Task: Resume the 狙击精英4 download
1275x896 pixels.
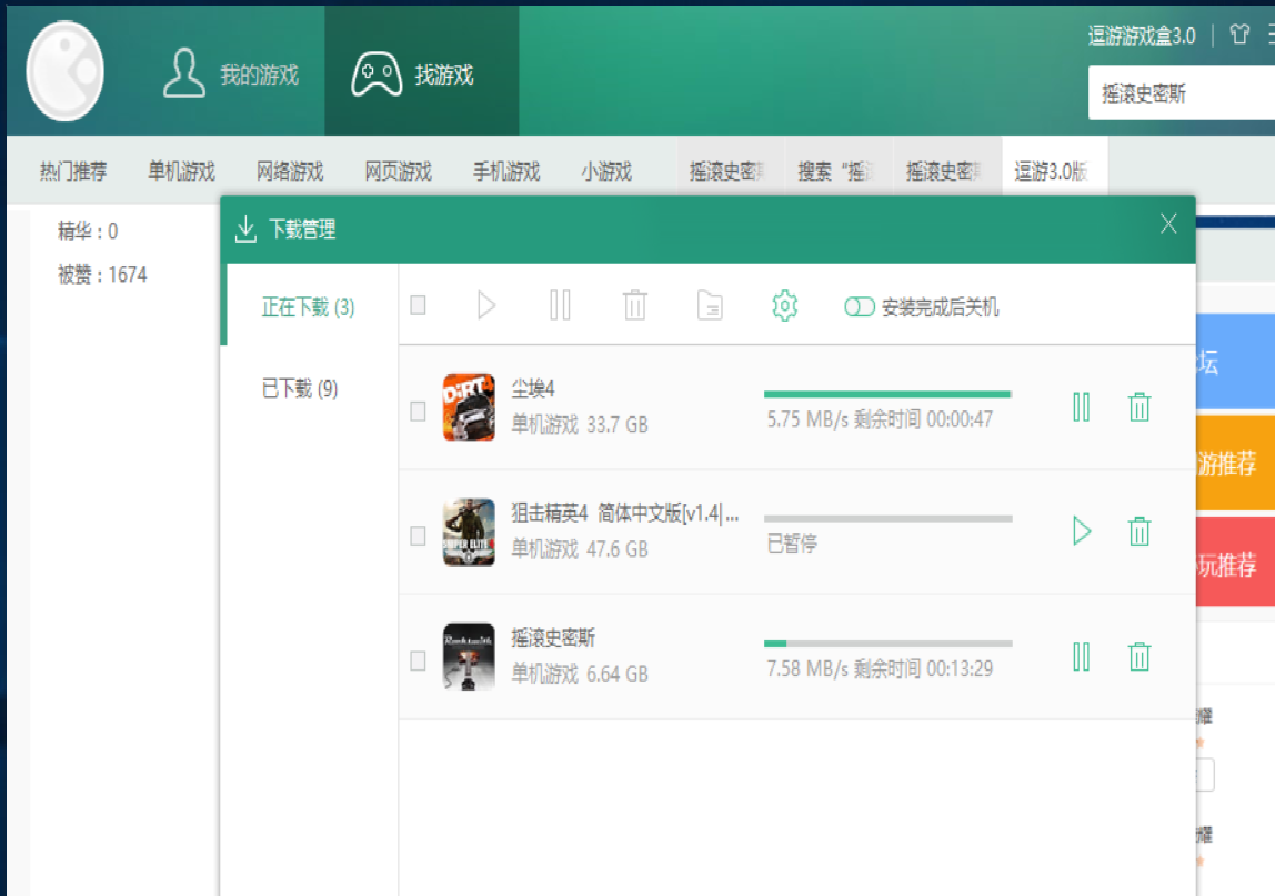Action: [1081, 531]
